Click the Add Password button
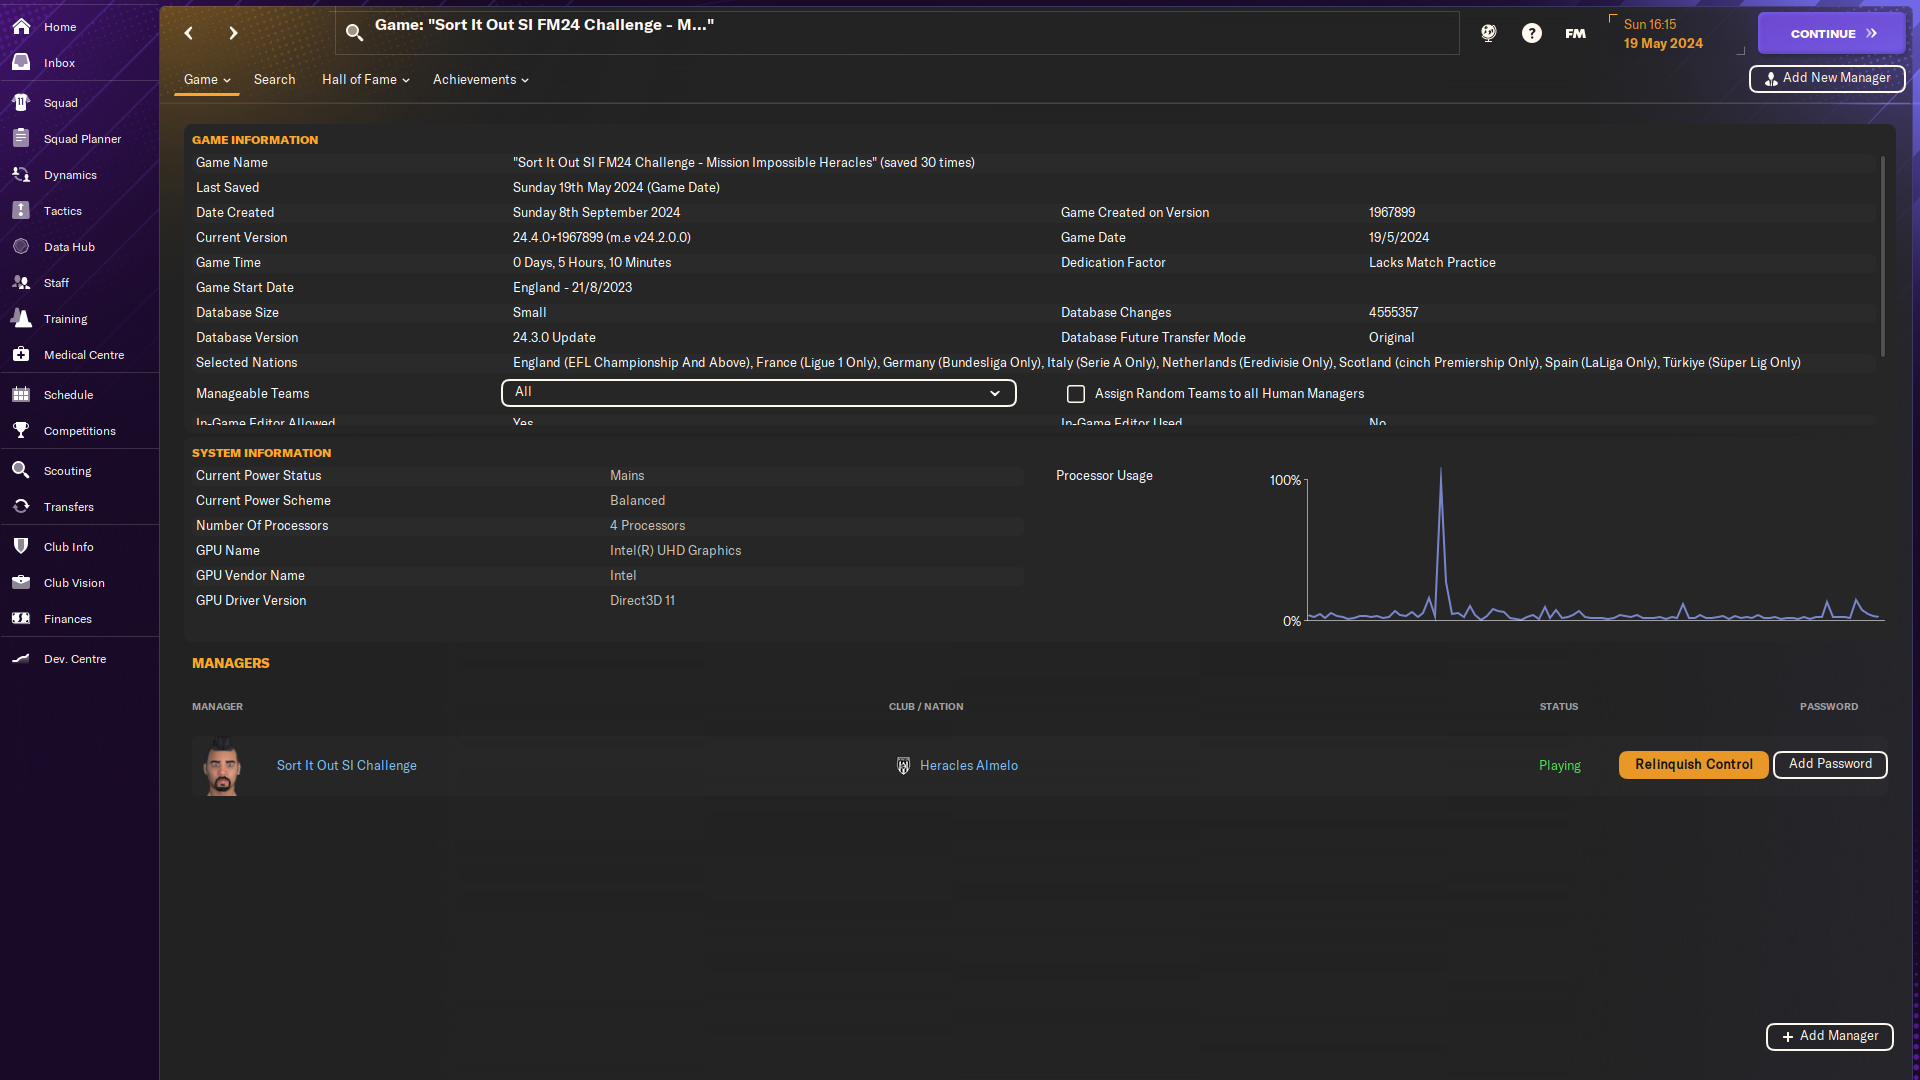Image resolution: width=1920 pixels, height=1080 pixels. tap(1830, 765)
